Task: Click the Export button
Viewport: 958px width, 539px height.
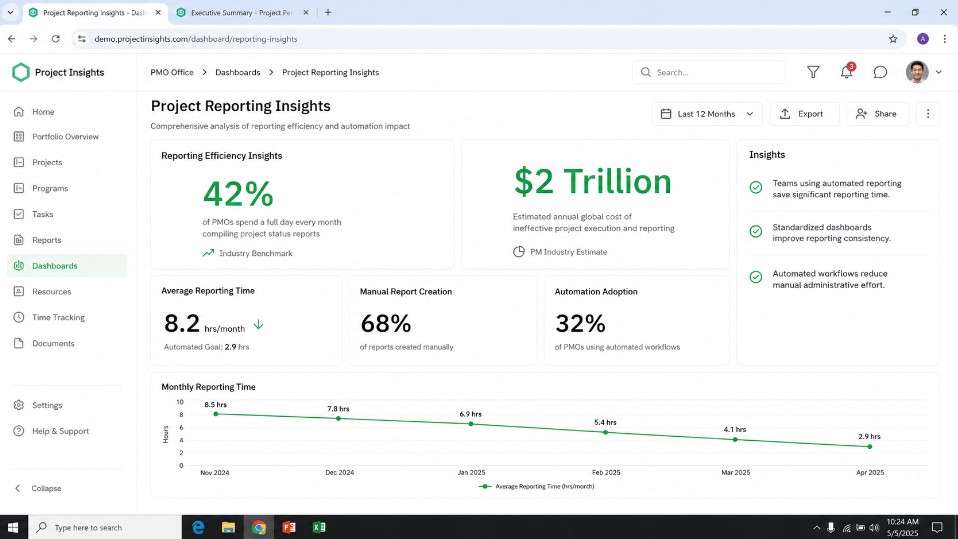Action: point(804,114)
